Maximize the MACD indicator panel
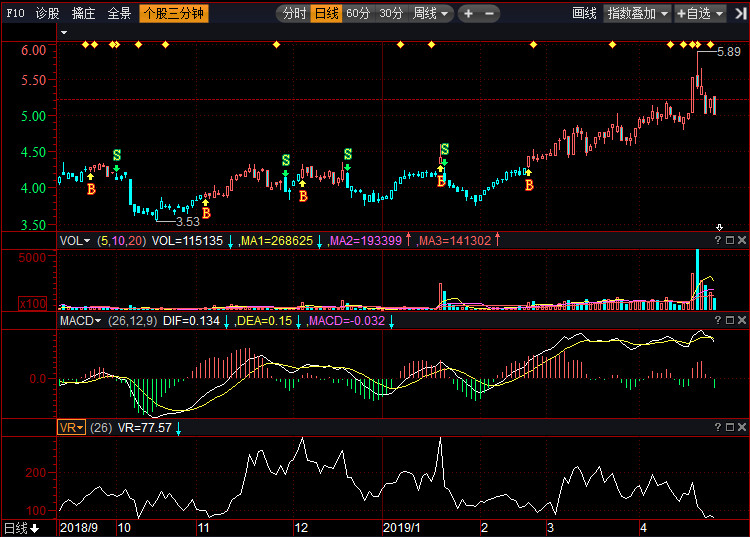Screen dimensions: 750x537 pos(729,320)
